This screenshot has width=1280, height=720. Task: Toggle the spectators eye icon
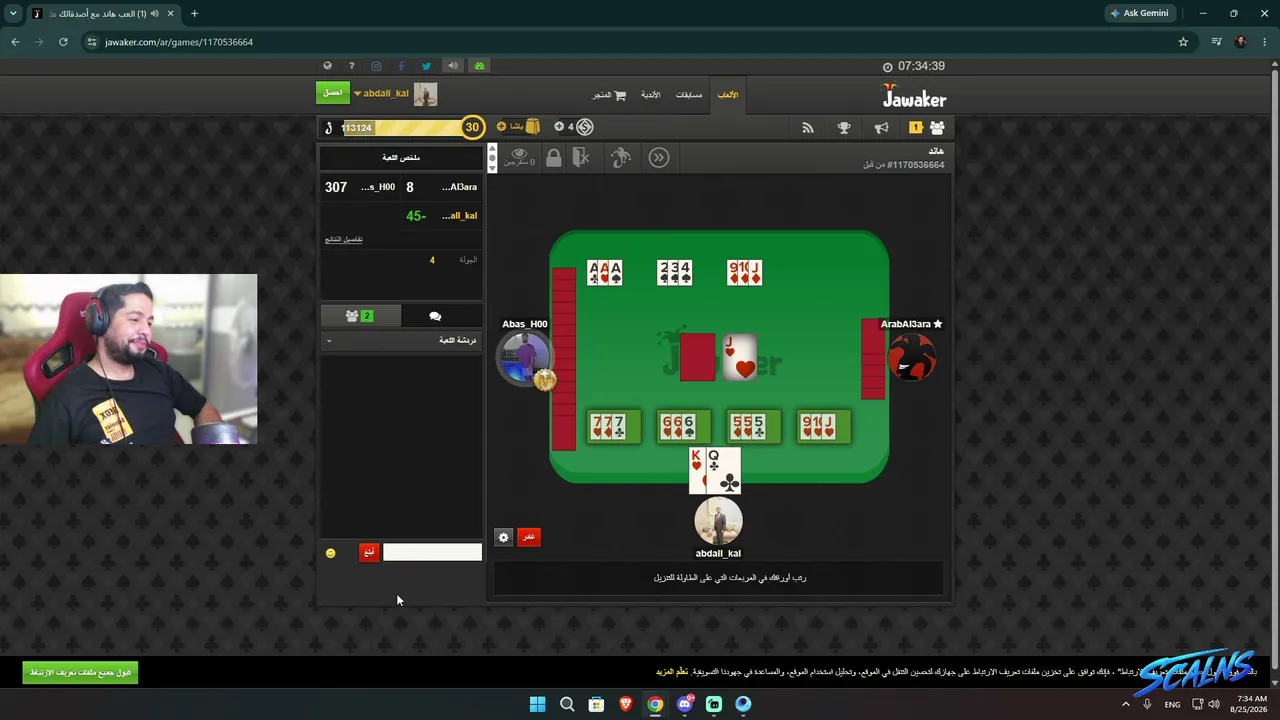point(519,157)
